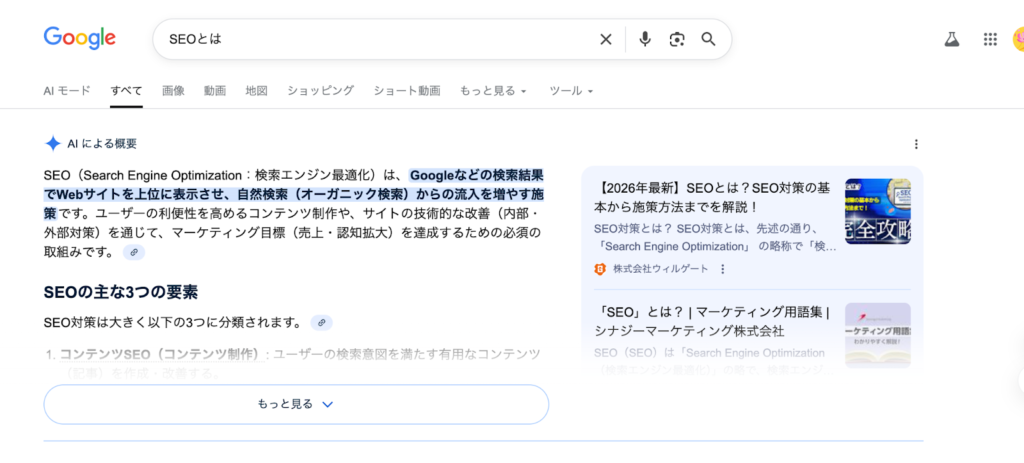Screen dimensions: 1024x463
Task: Expand the もっと見る tab dropdown
Action: (x=493, y=91)
